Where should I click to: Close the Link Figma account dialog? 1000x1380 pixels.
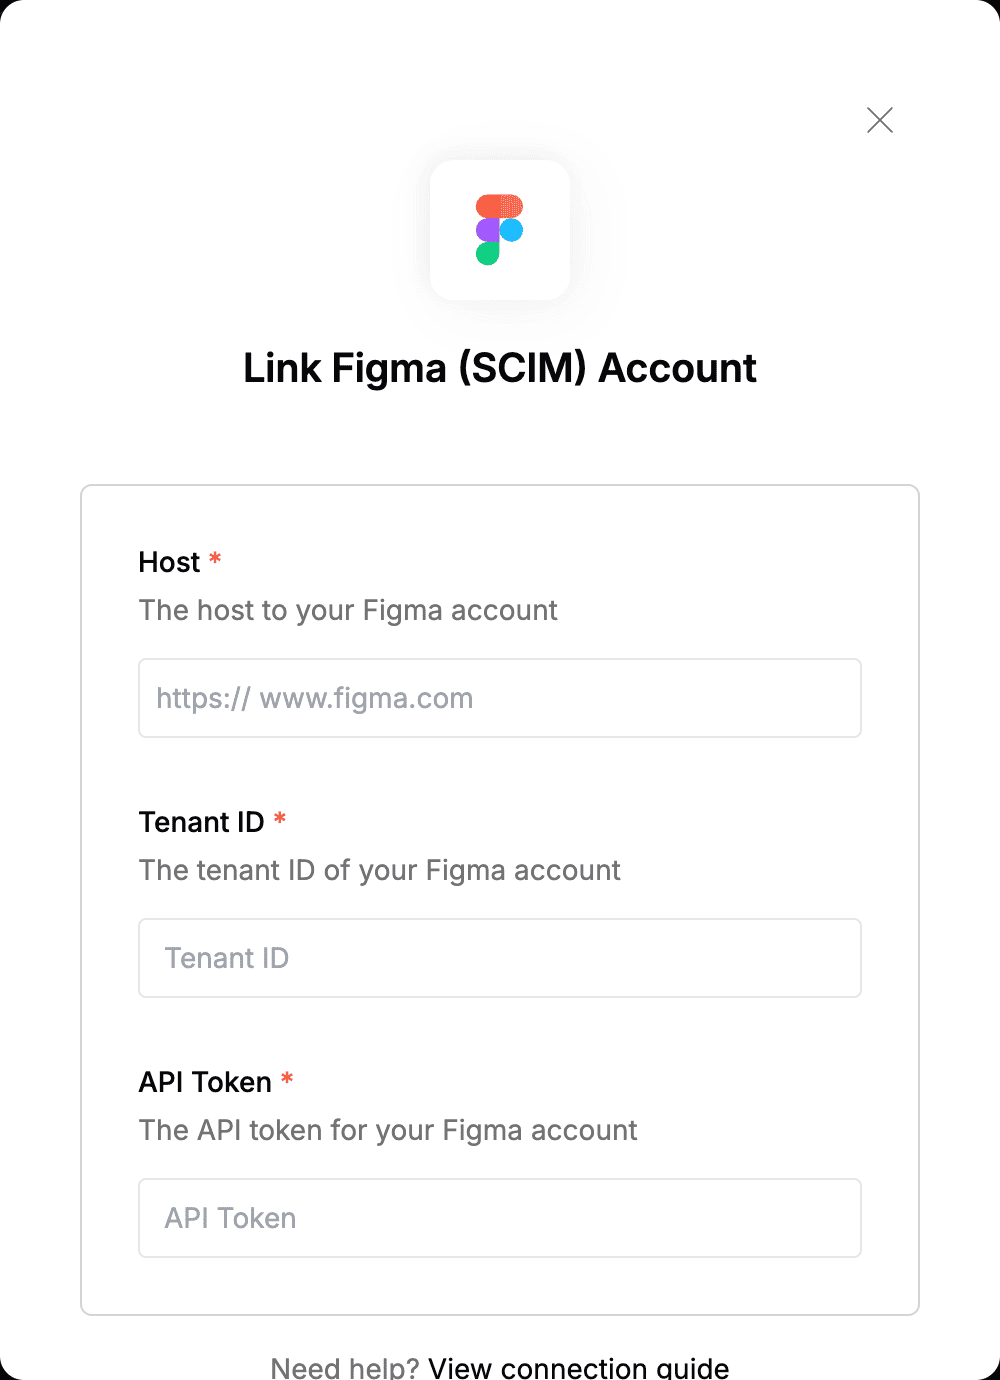[x=880, y=120]
